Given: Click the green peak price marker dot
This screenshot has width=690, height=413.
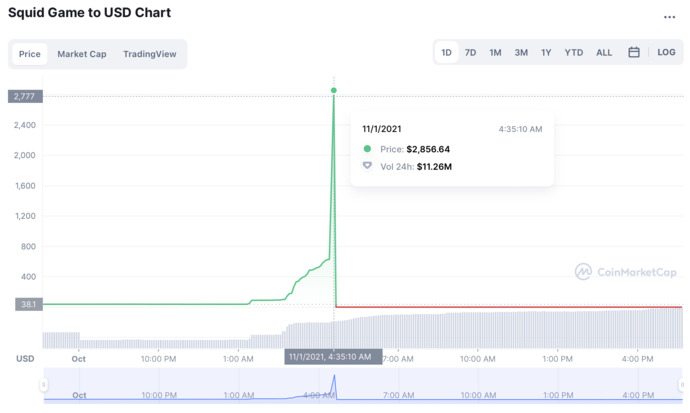Looking at the screenshot, I should (x=334, y=90).
